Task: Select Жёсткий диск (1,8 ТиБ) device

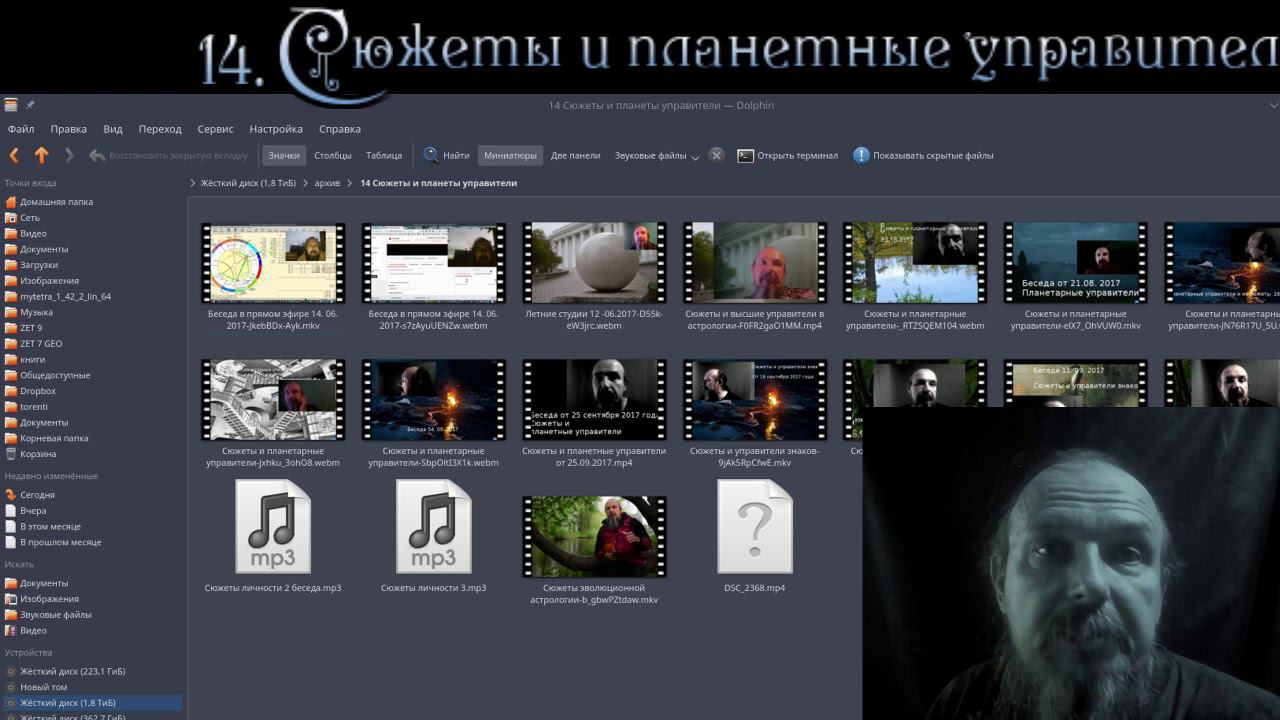Action: (92, 703)
